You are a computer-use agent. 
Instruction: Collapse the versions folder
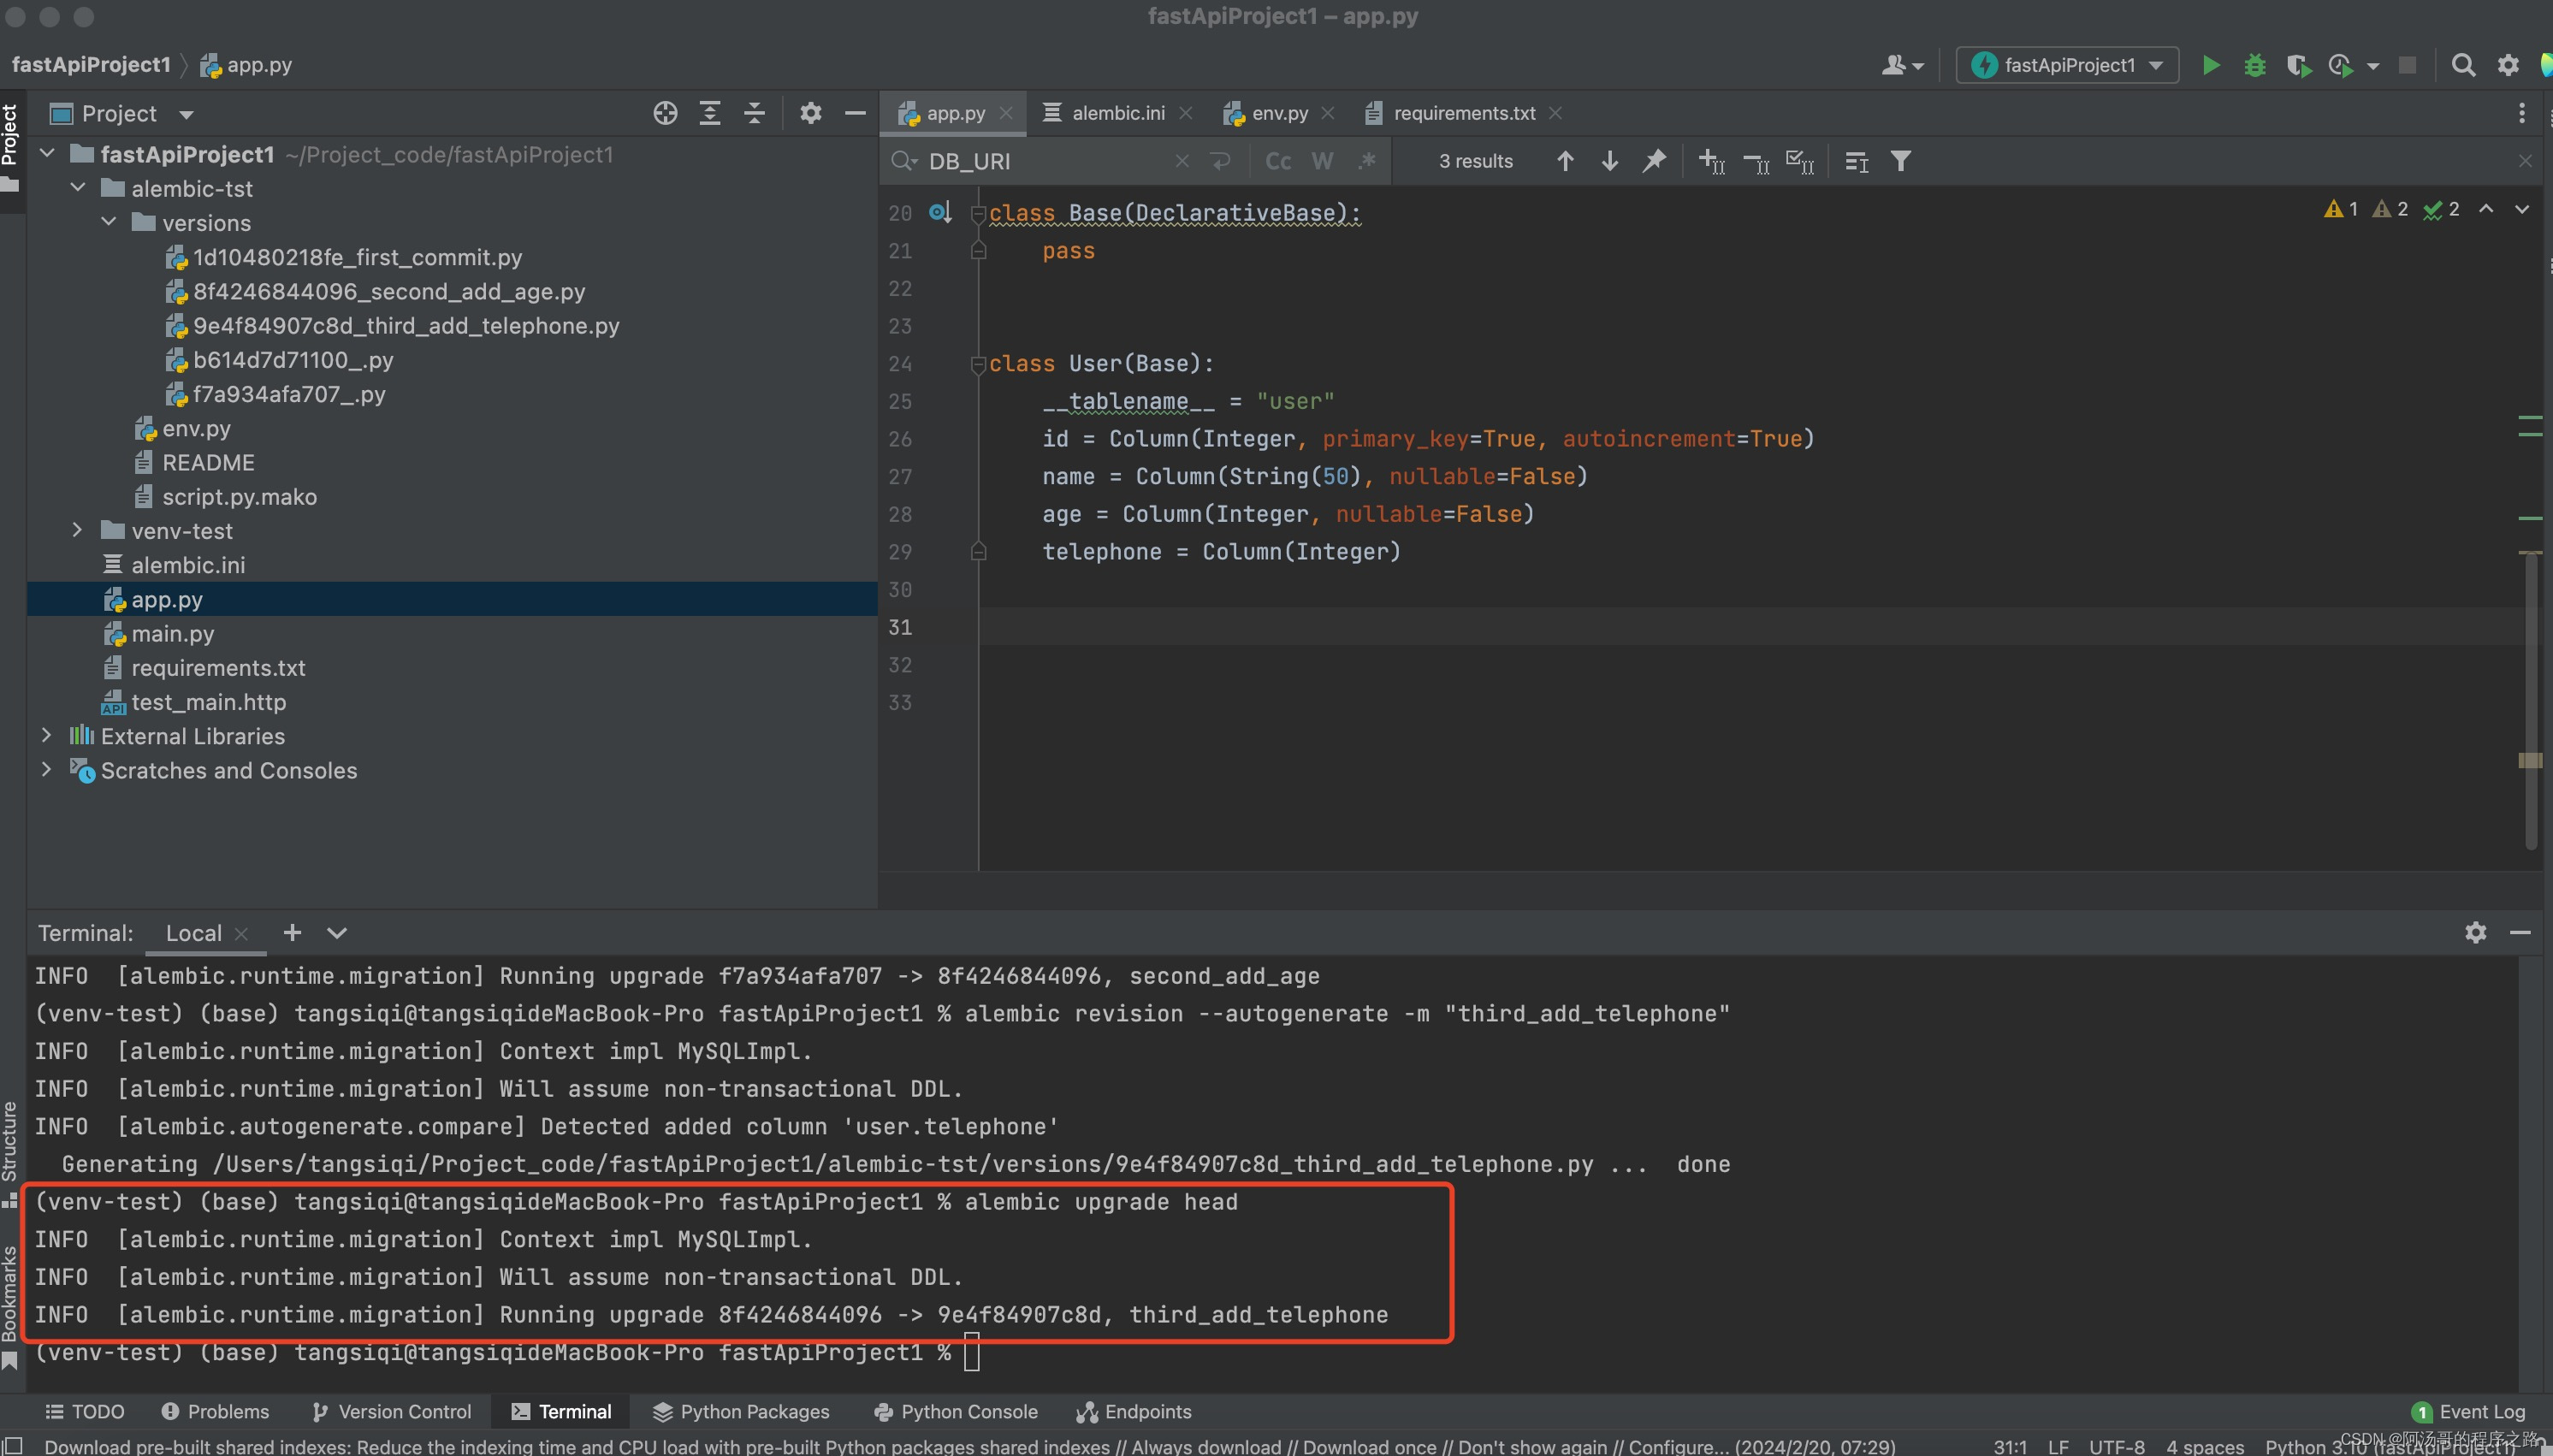pos(108,222)
